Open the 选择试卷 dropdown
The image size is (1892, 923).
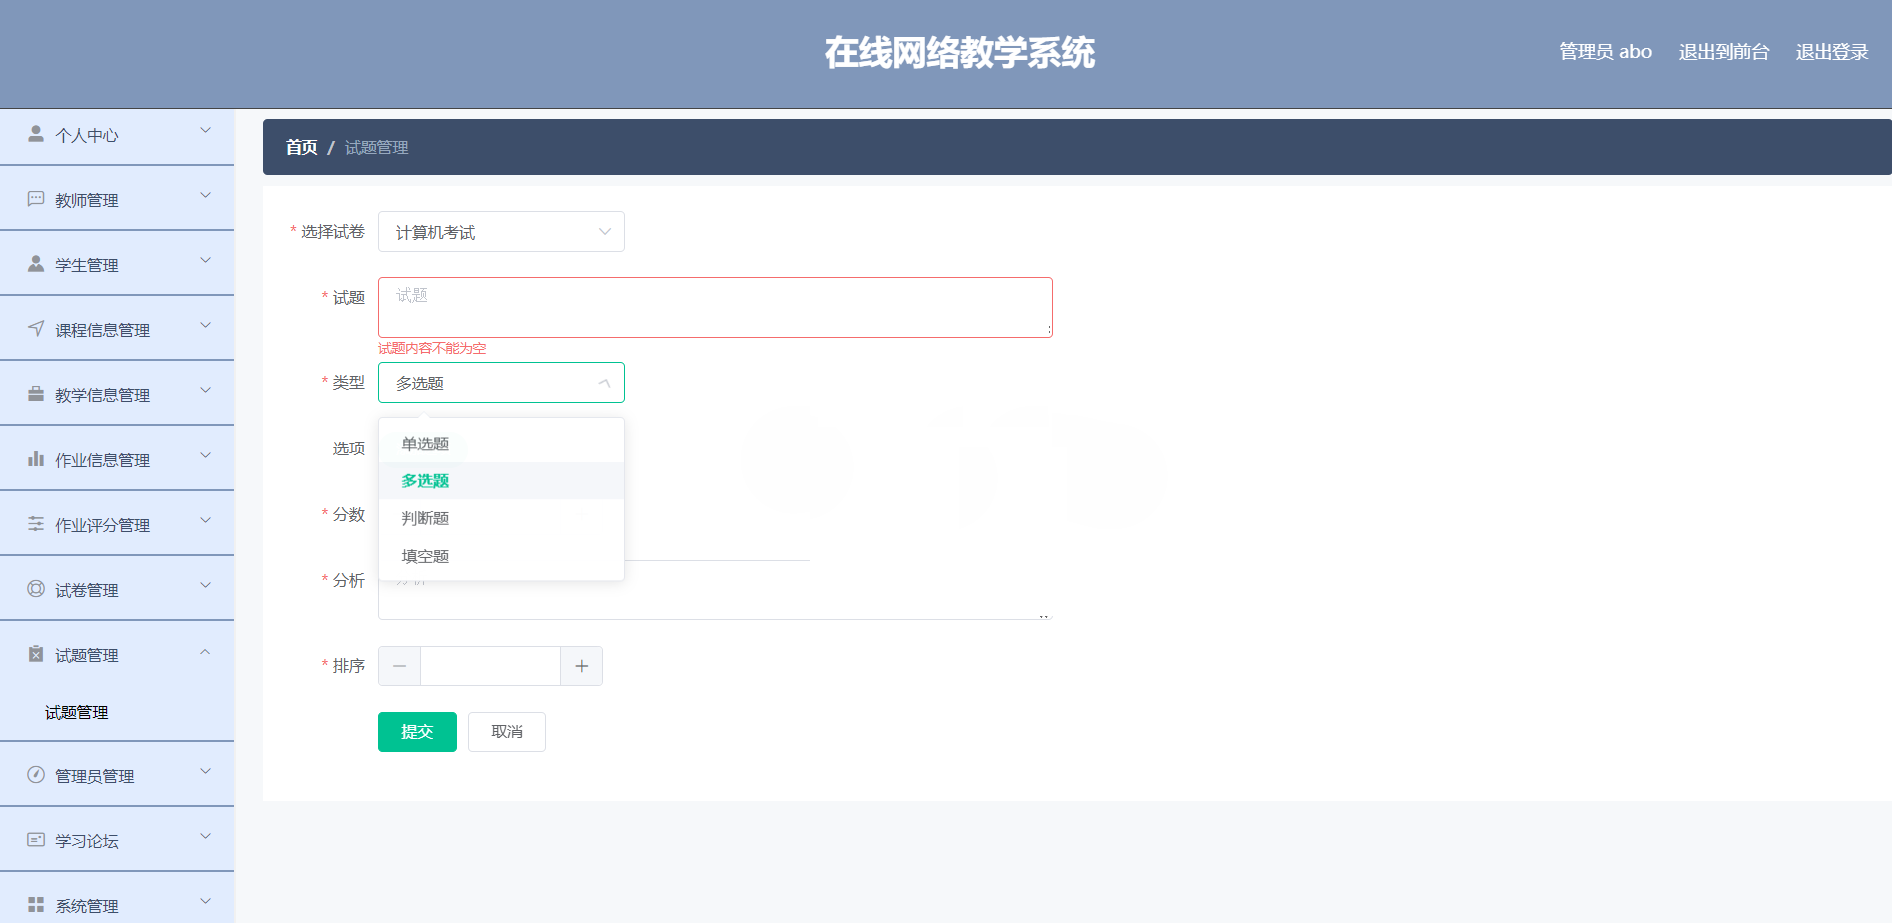500,231
